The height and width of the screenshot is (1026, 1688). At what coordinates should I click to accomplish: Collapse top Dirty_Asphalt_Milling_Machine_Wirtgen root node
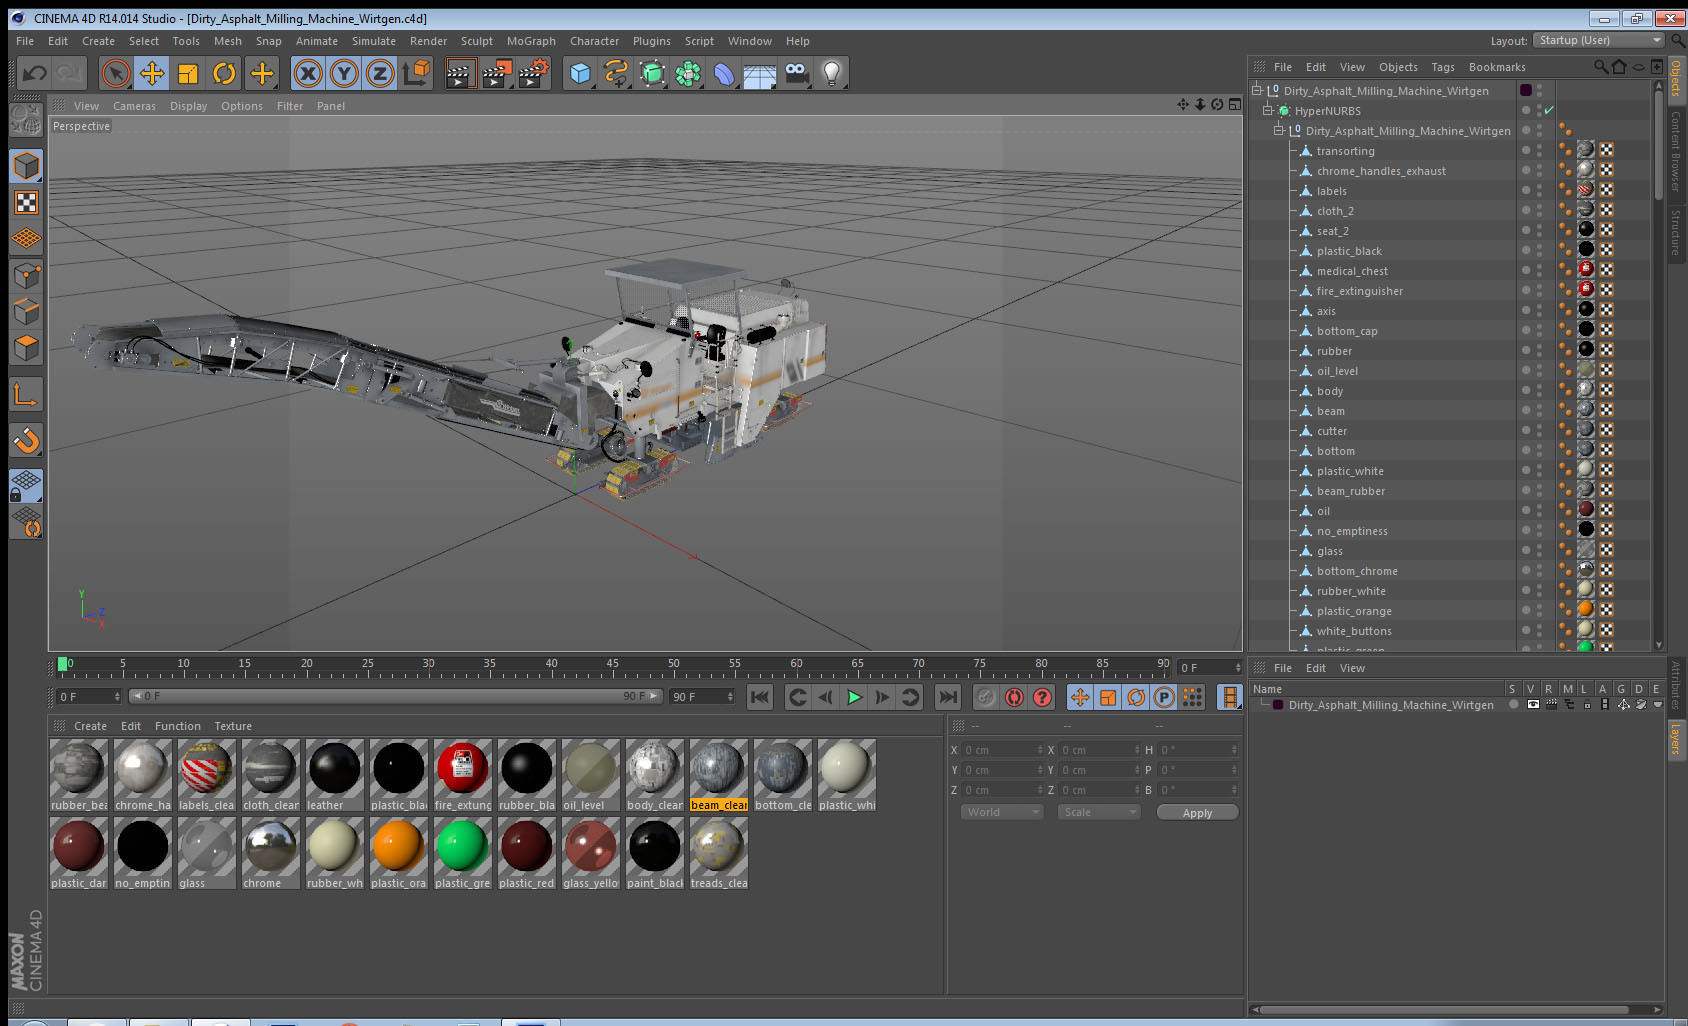[x=1256, y=90]
